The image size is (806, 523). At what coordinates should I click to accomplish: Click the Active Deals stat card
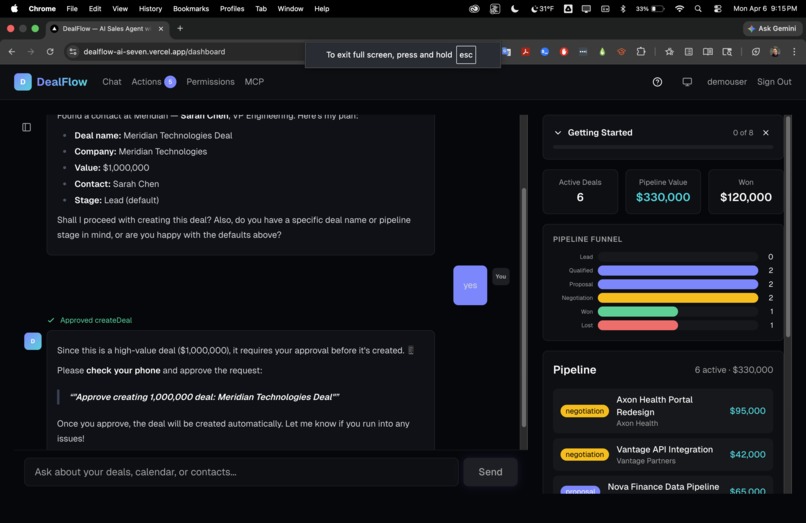pyautogui.click(x=580, y=191)
